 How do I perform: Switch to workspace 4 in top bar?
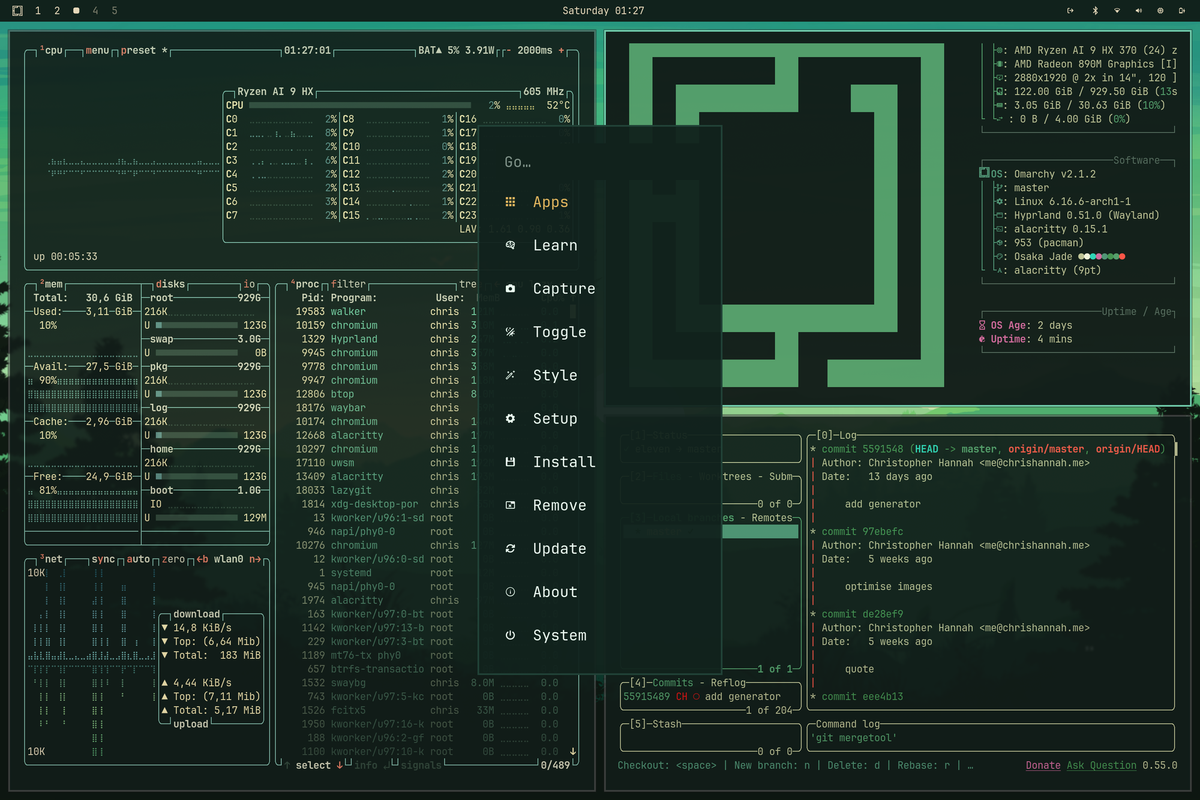pyautogui.click(x=95, y=10)
